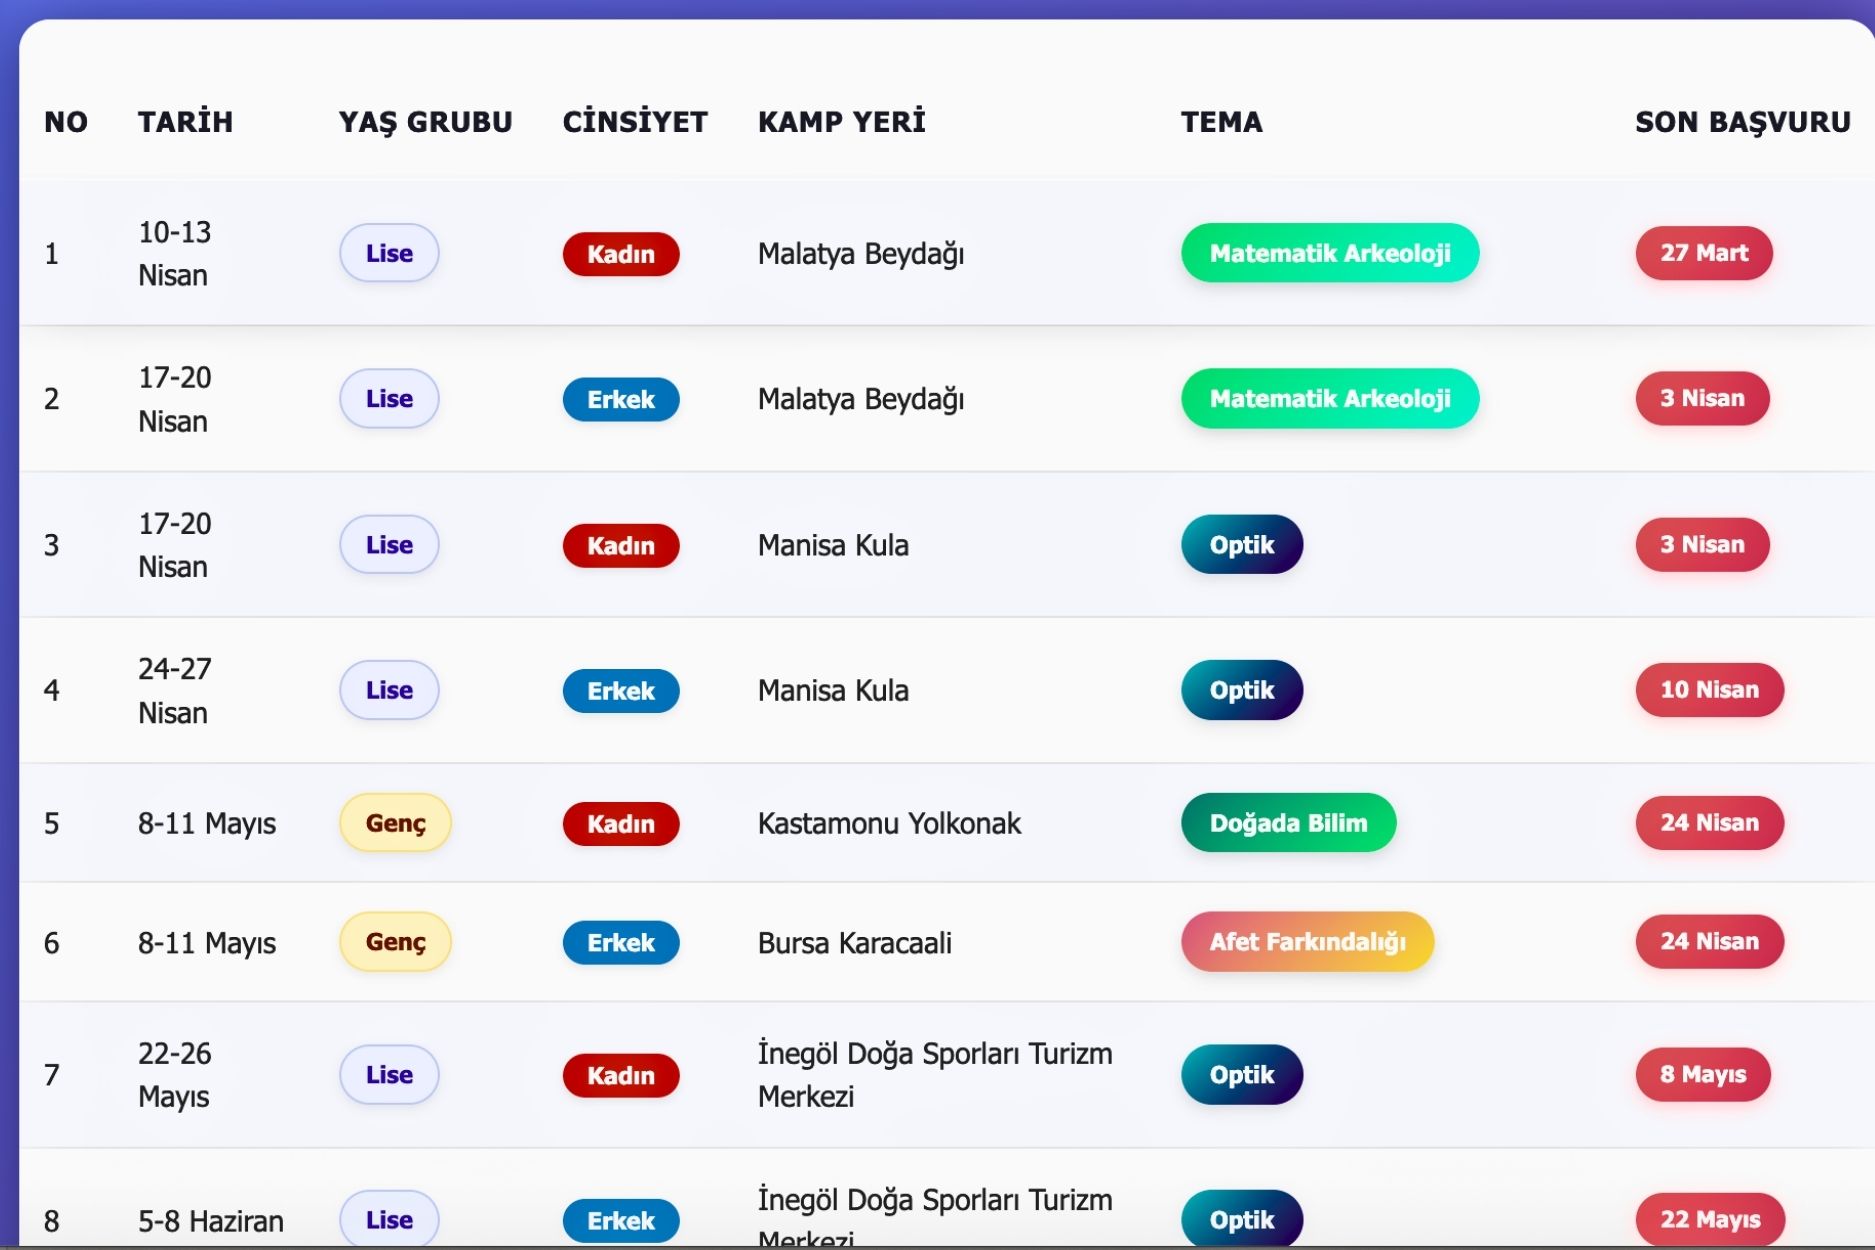The width and height of the screenshot is (1875, 1250).
Task: Click the Lise badge in row 3
Action: tap(389, 545)
